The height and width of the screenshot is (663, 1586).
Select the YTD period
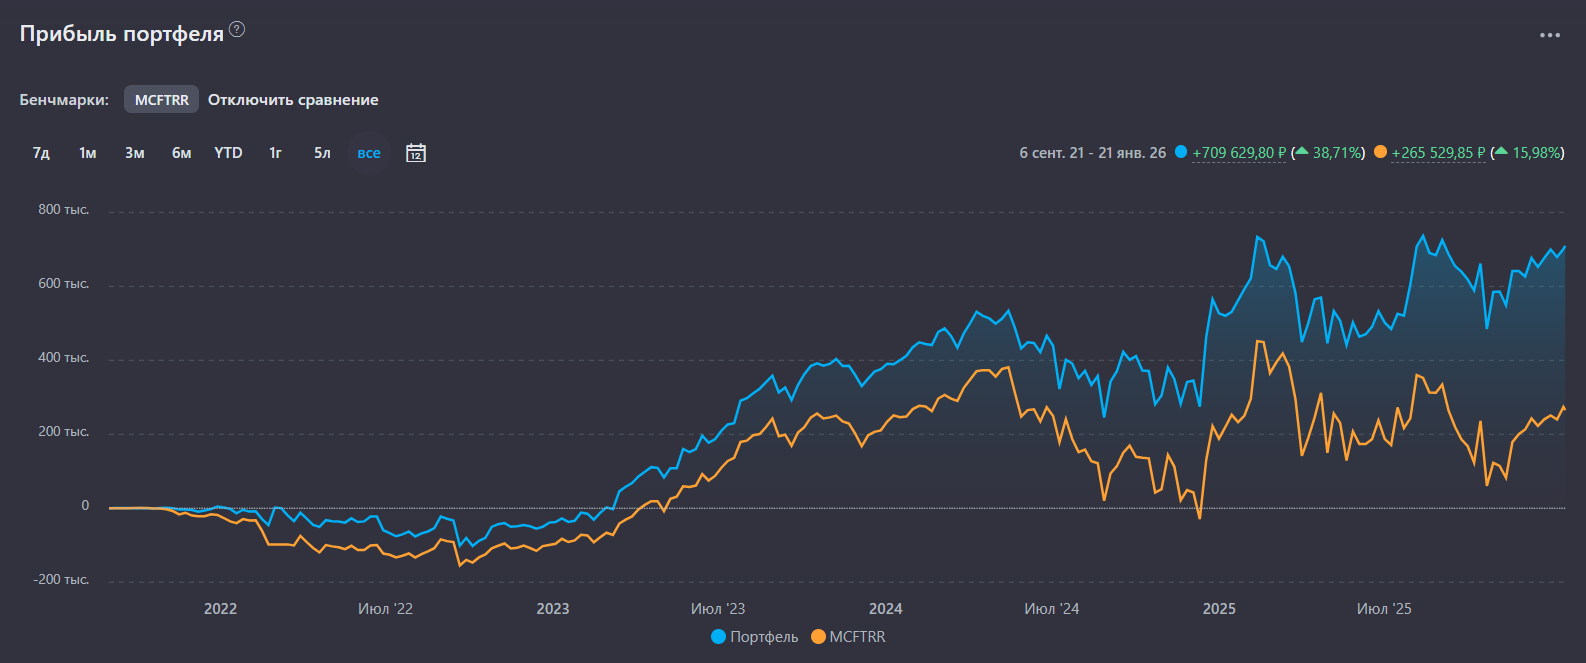tap(228, 153)
